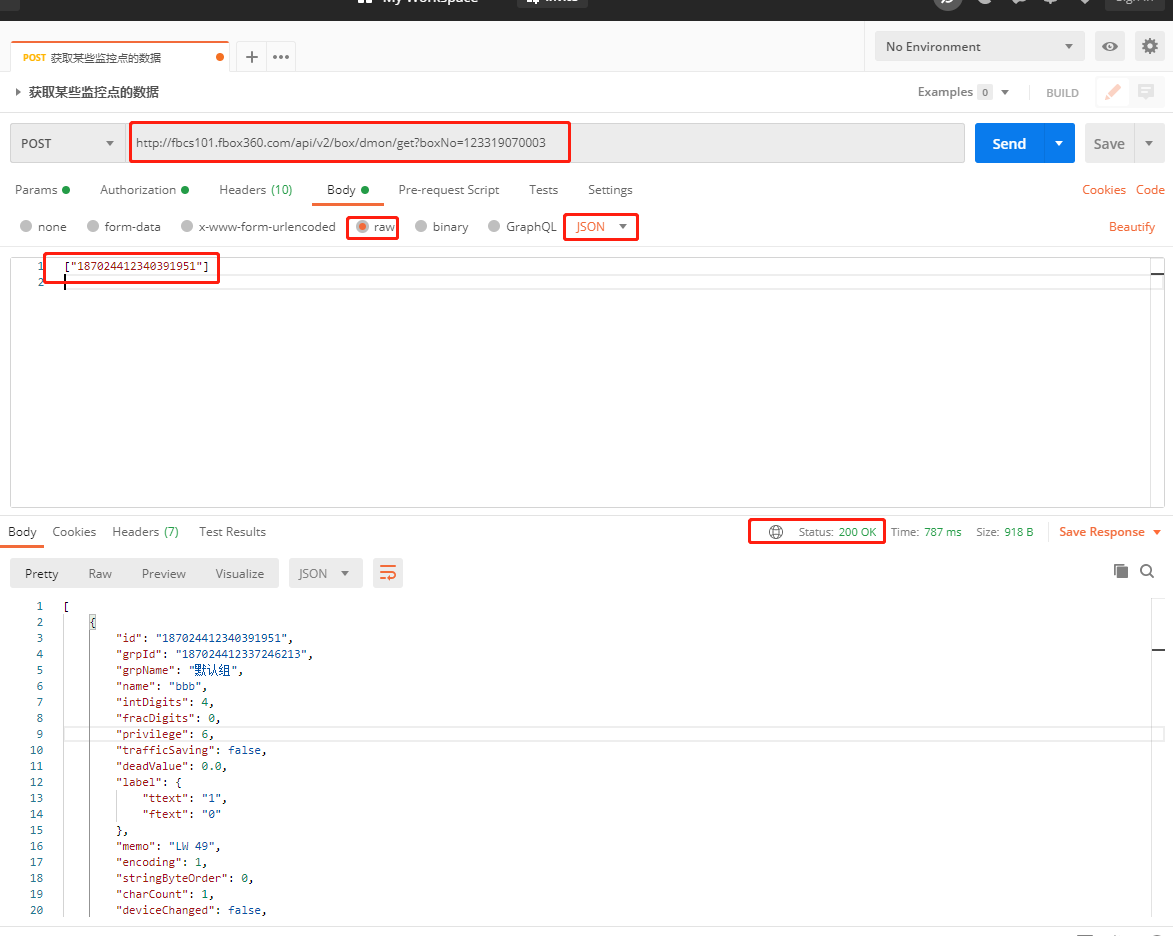Copy the response with the copy icon
The height and width of the screenshot is (936, 1173).
1121,572
